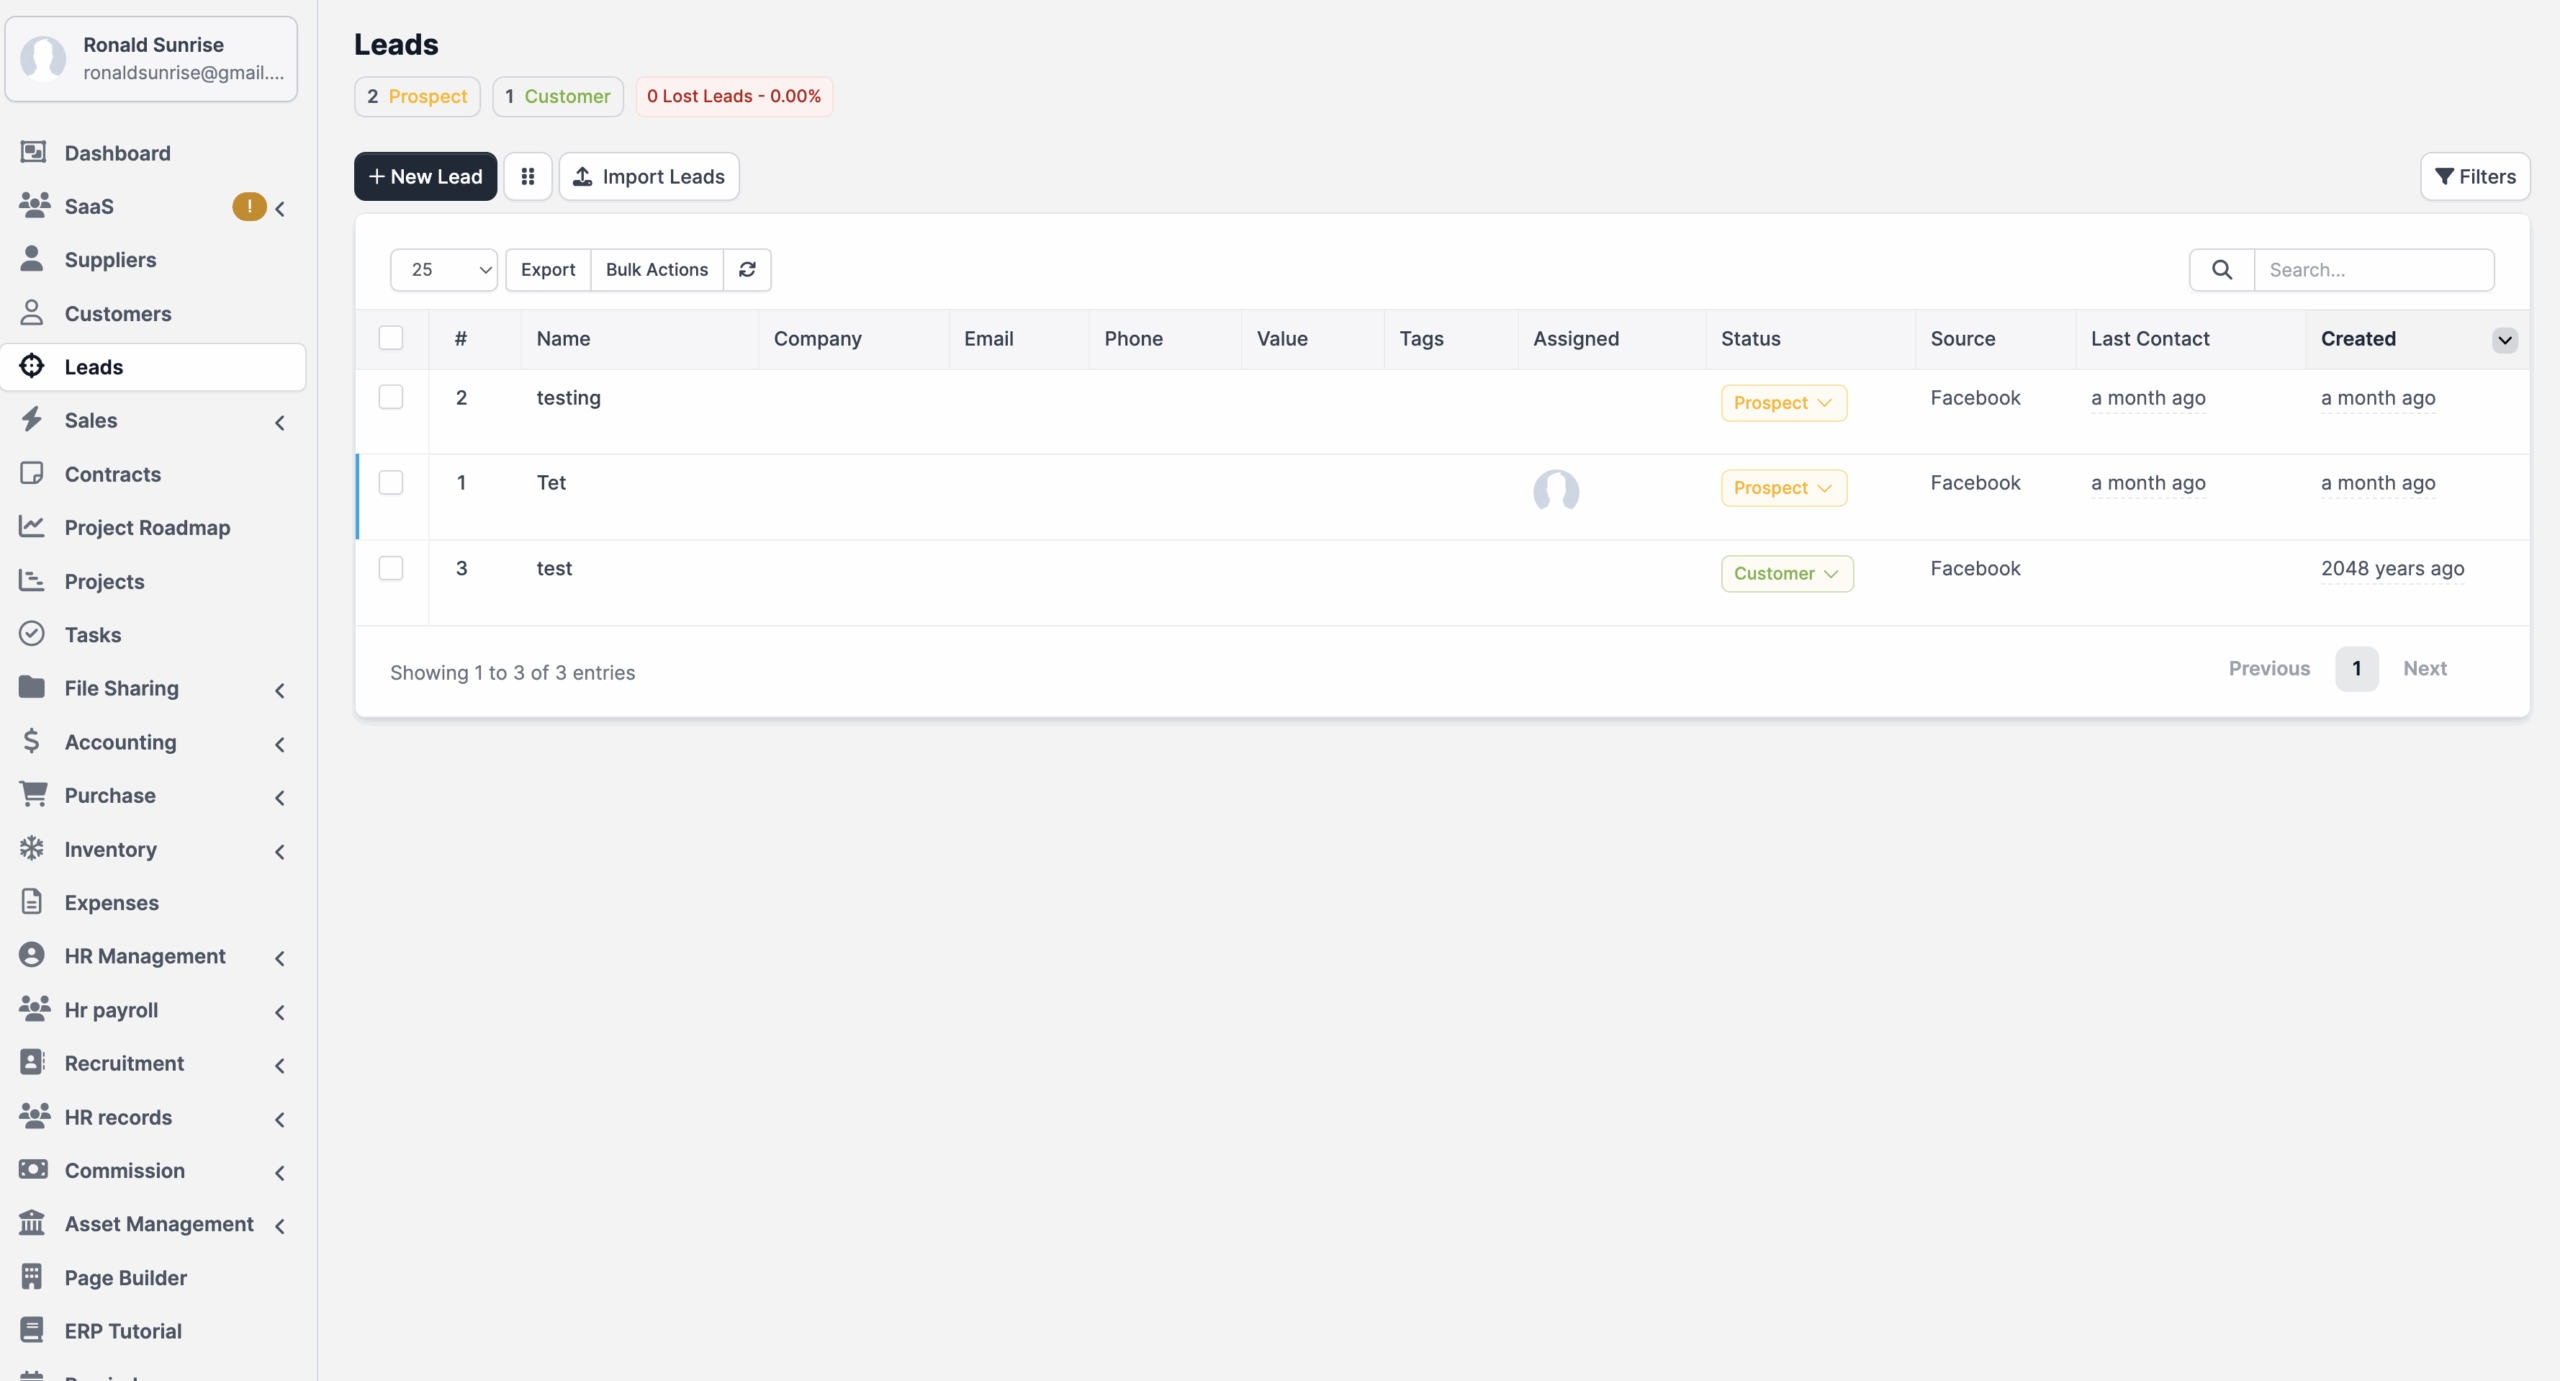Tick the checkbox for lead test
Image resolution: width=2560 pixels, height=1381 pixels.
pyautogui.click(x=391, y=569)
